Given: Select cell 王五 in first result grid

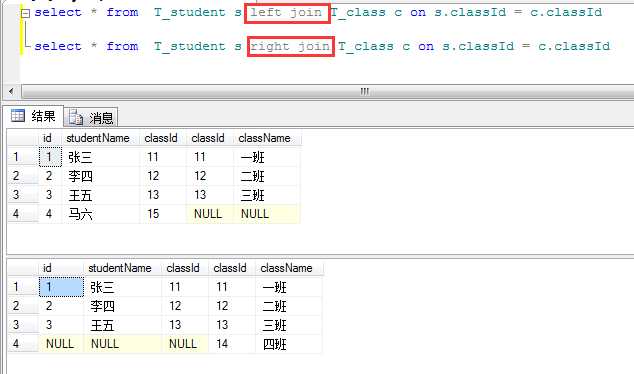Looking at the screenshot, I should [x=101, y=195].
